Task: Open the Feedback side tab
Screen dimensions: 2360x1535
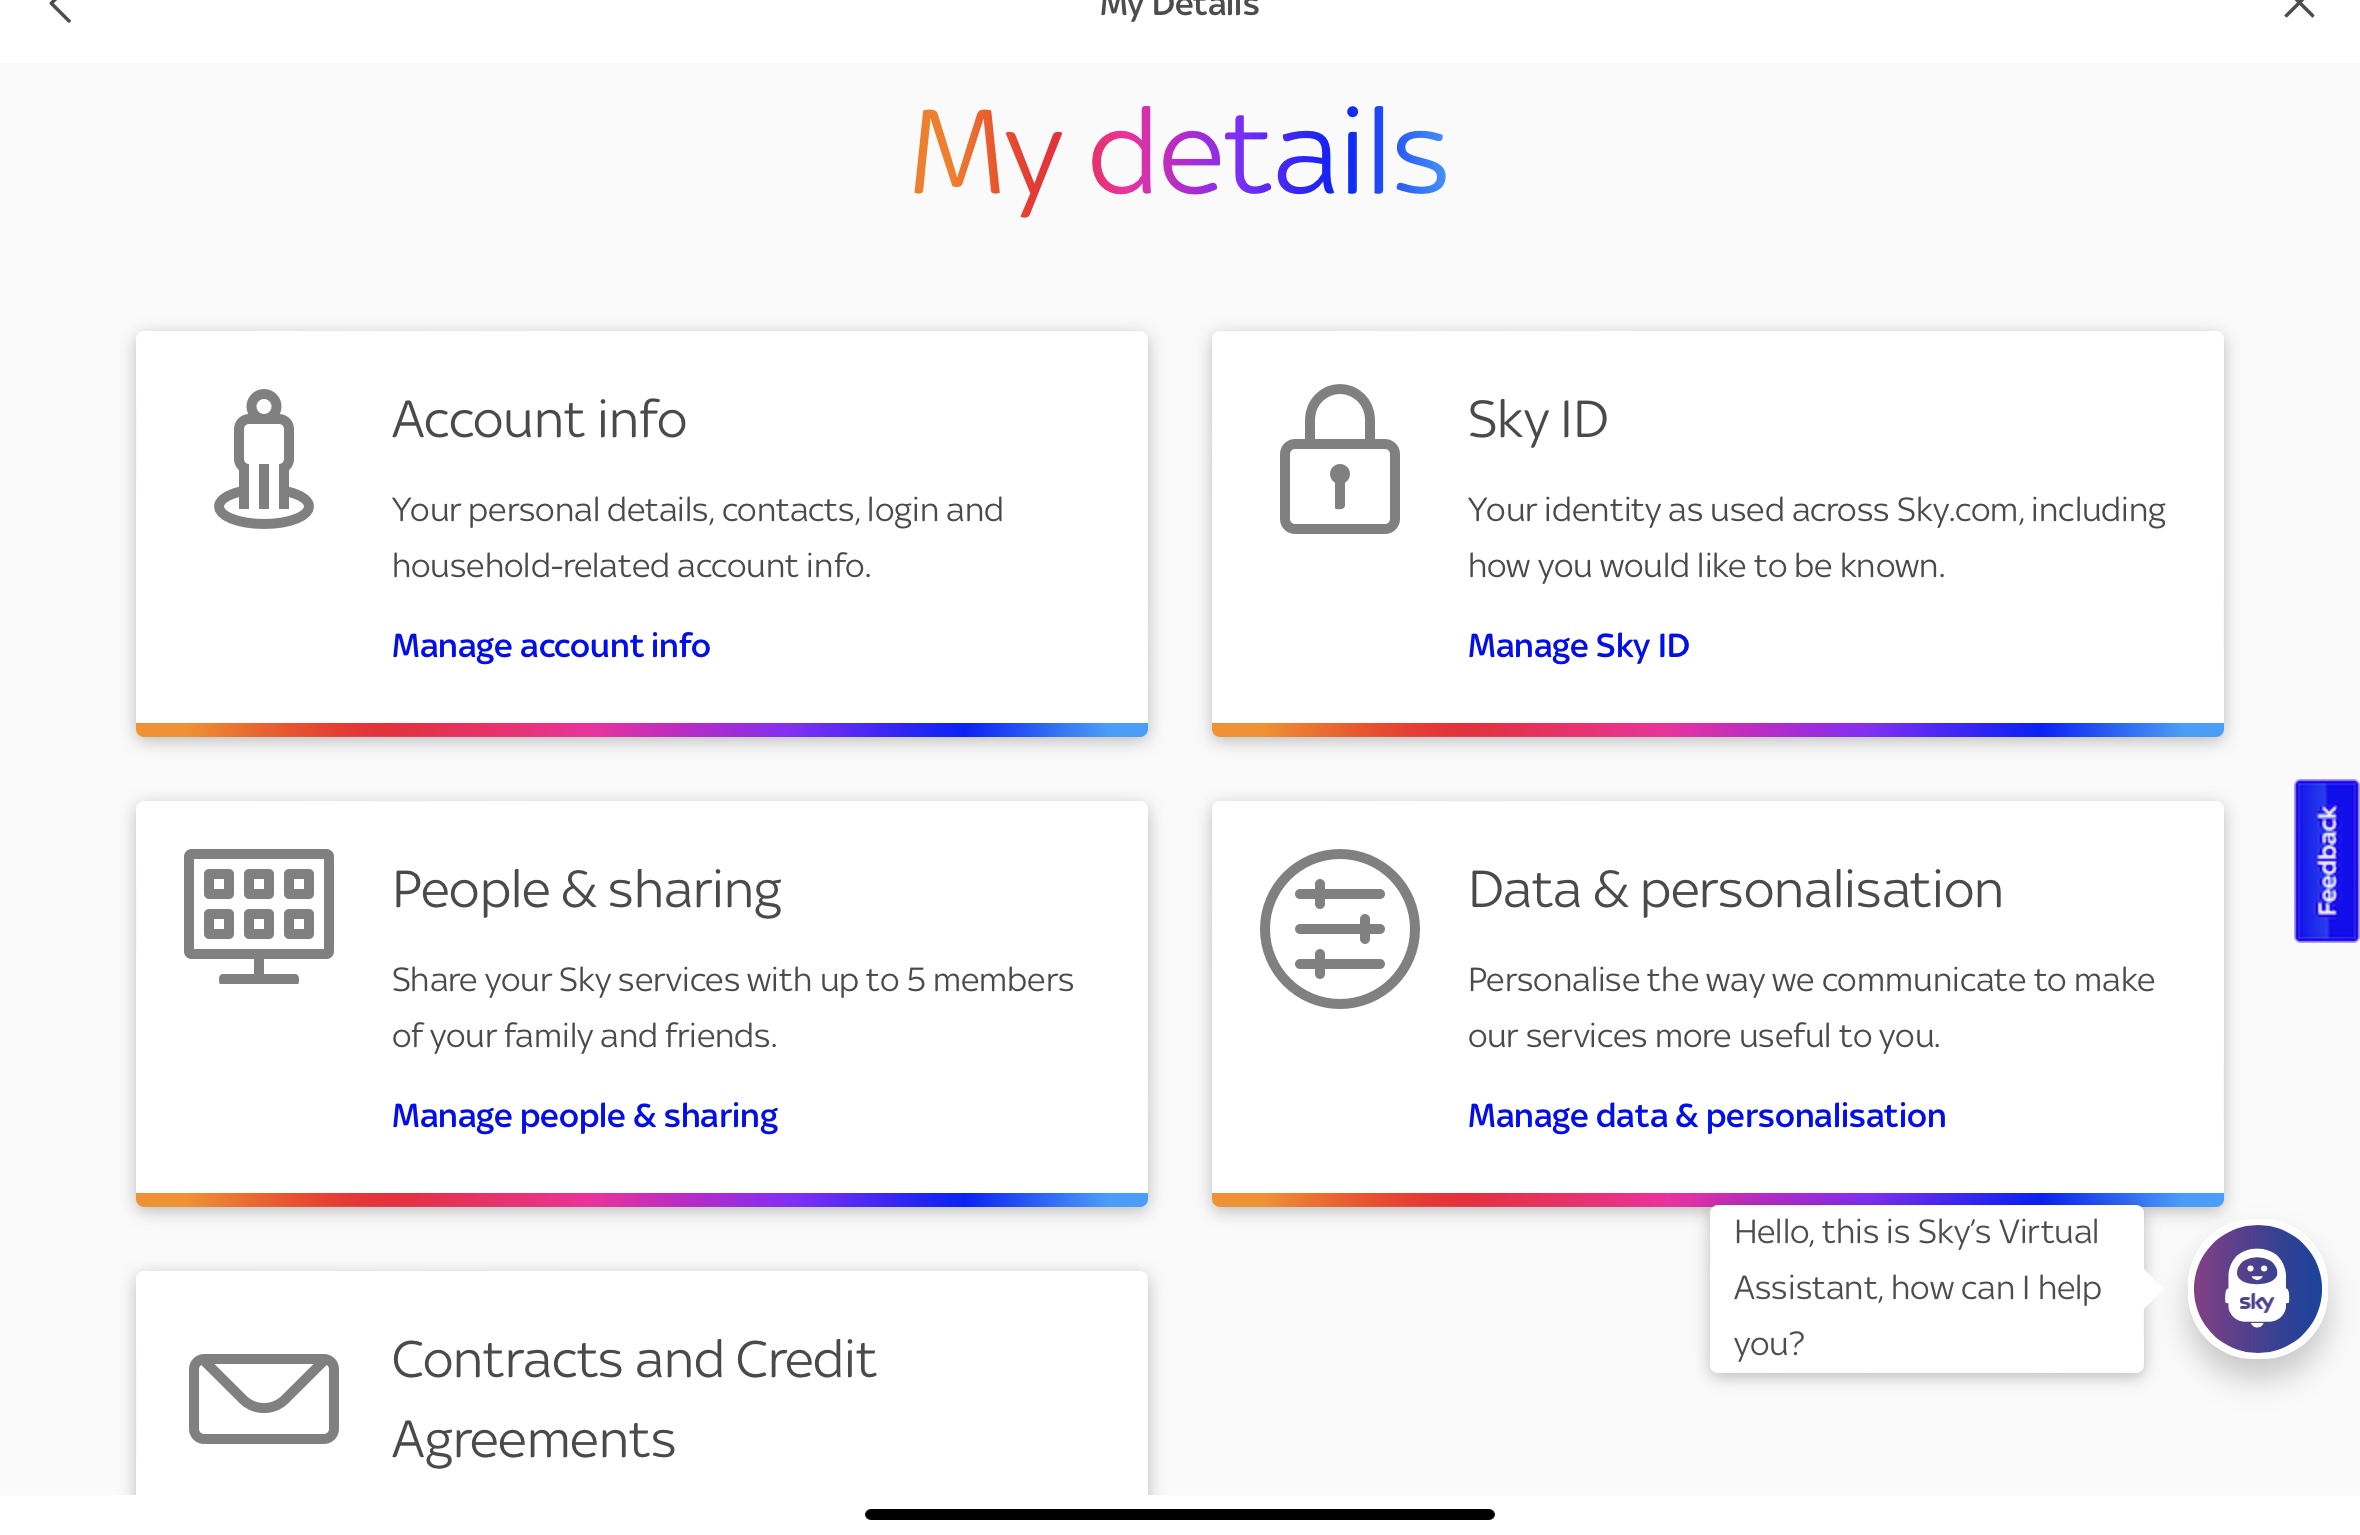Action: pyautogui.click(x=2326, y=860)
